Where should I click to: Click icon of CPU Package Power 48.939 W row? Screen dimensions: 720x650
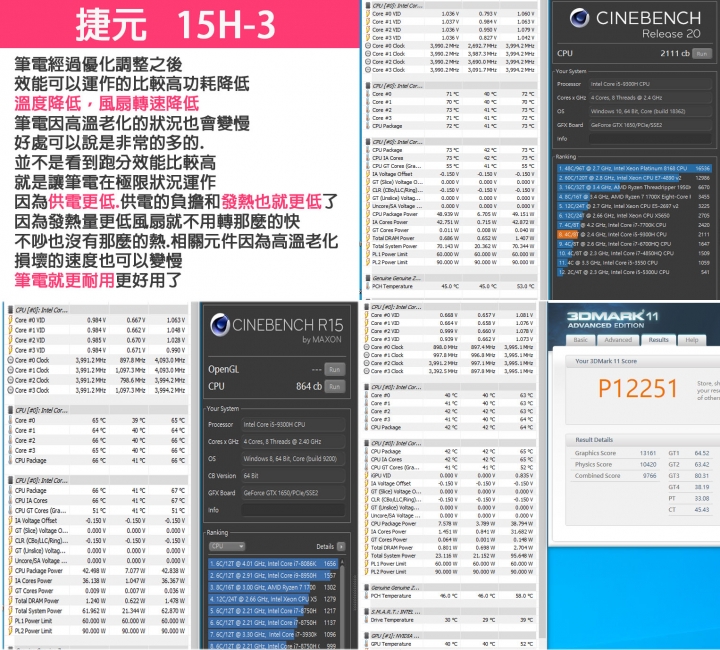tap(368, 214)
